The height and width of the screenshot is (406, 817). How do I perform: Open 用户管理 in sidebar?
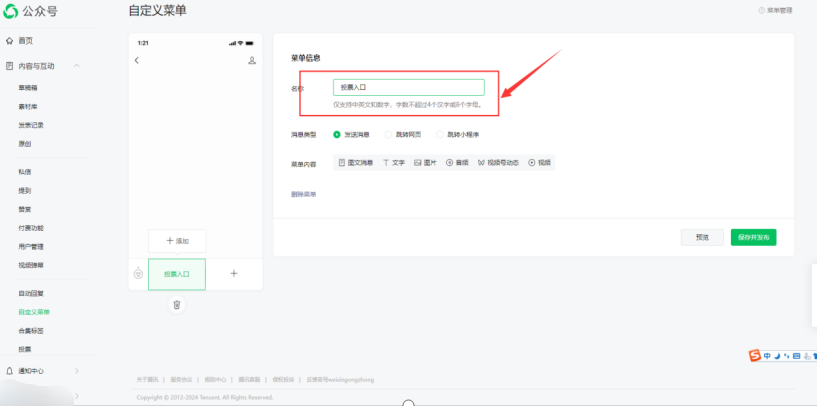coord(31,247)
